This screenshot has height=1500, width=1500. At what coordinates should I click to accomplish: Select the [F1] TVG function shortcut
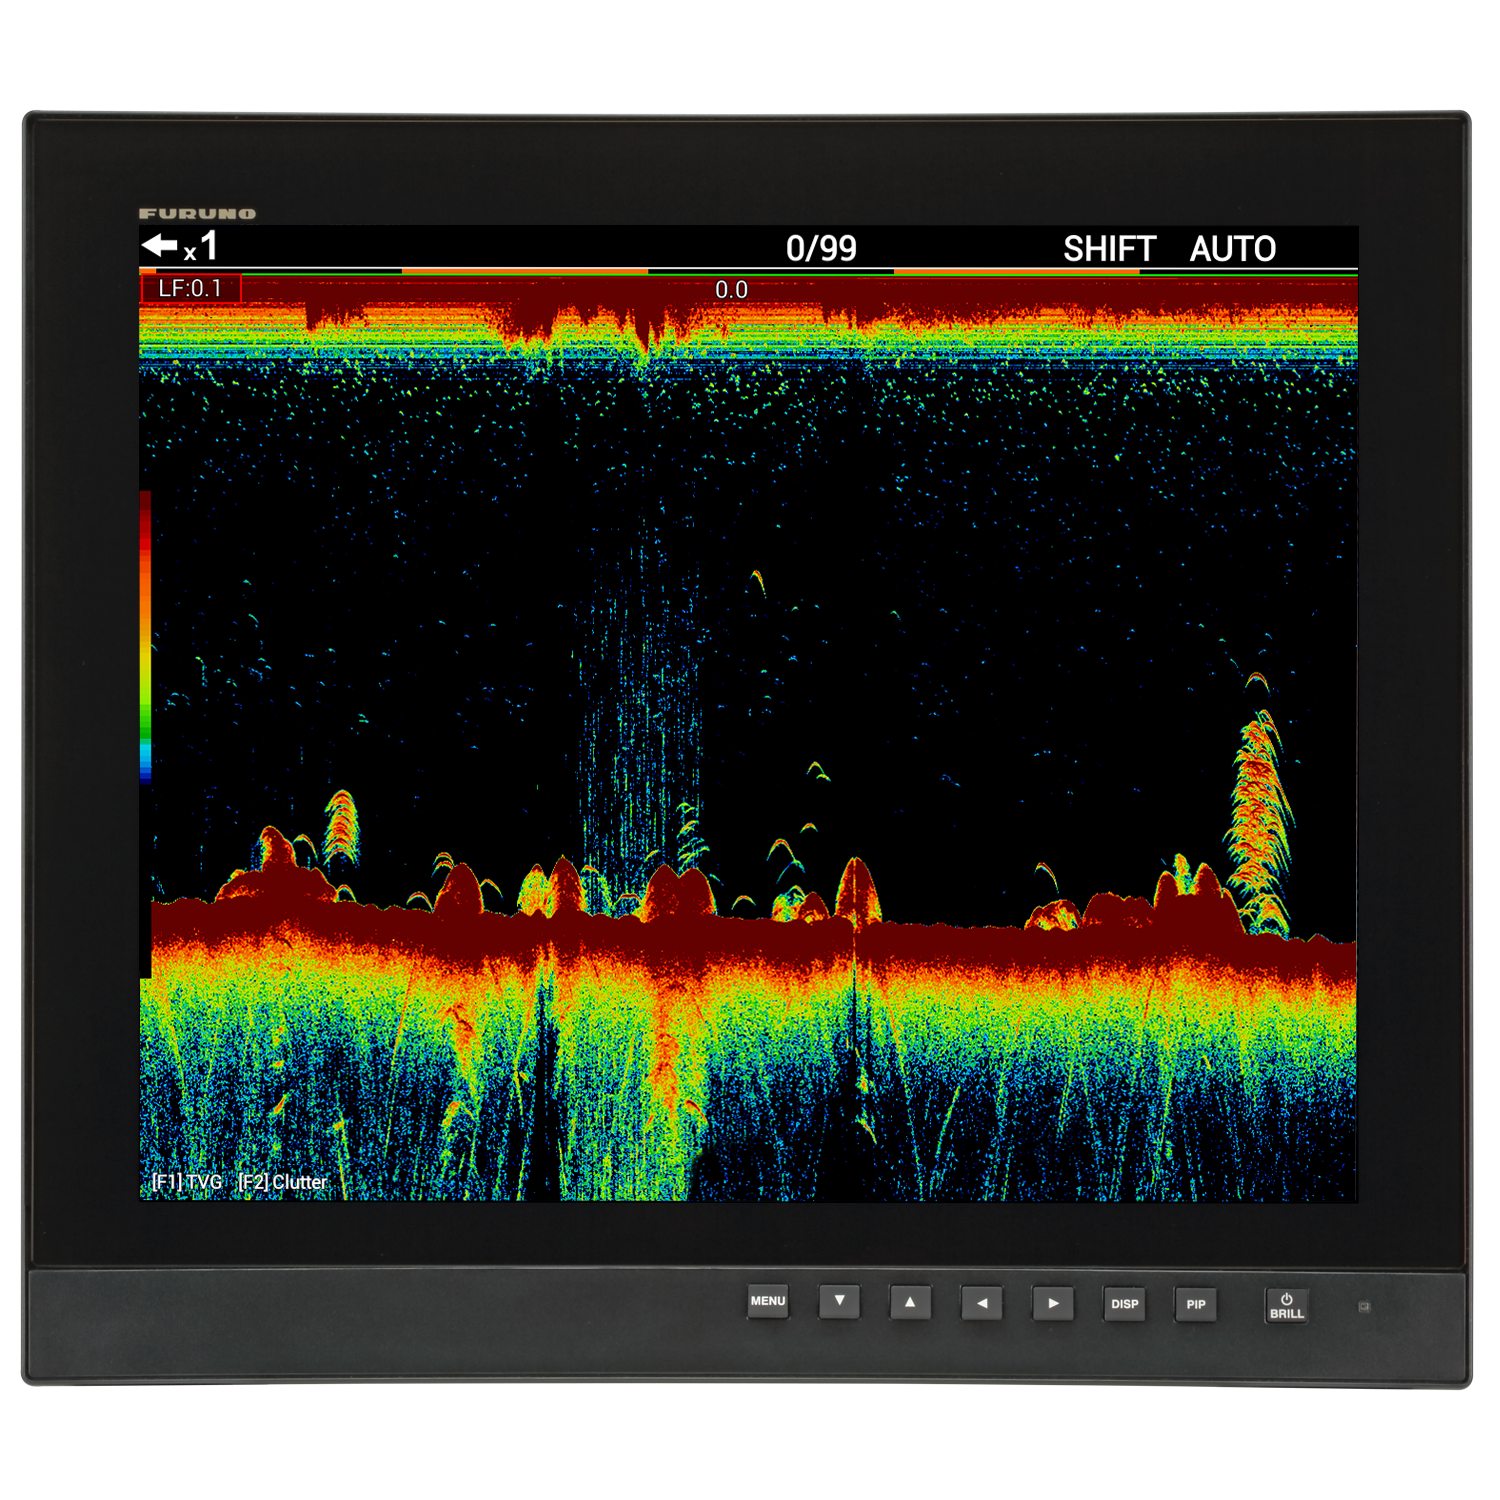[x=187, y=1182]
